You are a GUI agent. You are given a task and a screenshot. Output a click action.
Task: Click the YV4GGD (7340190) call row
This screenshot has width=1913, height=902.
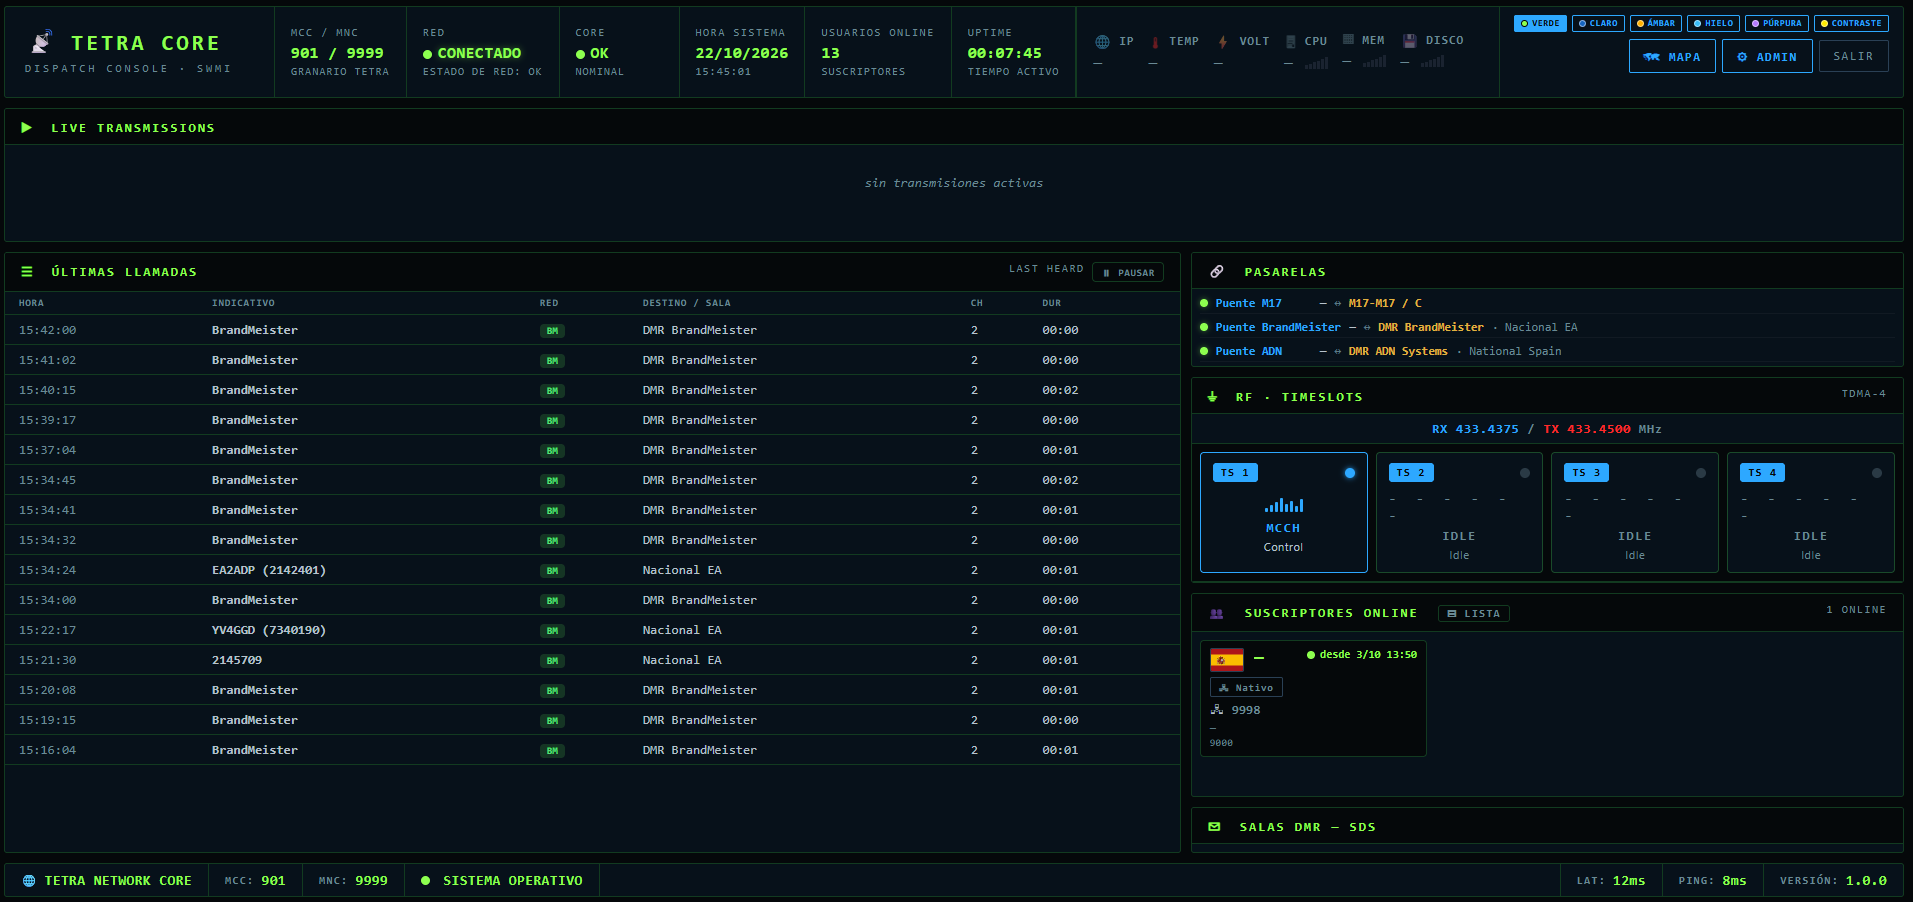[592, 630]
